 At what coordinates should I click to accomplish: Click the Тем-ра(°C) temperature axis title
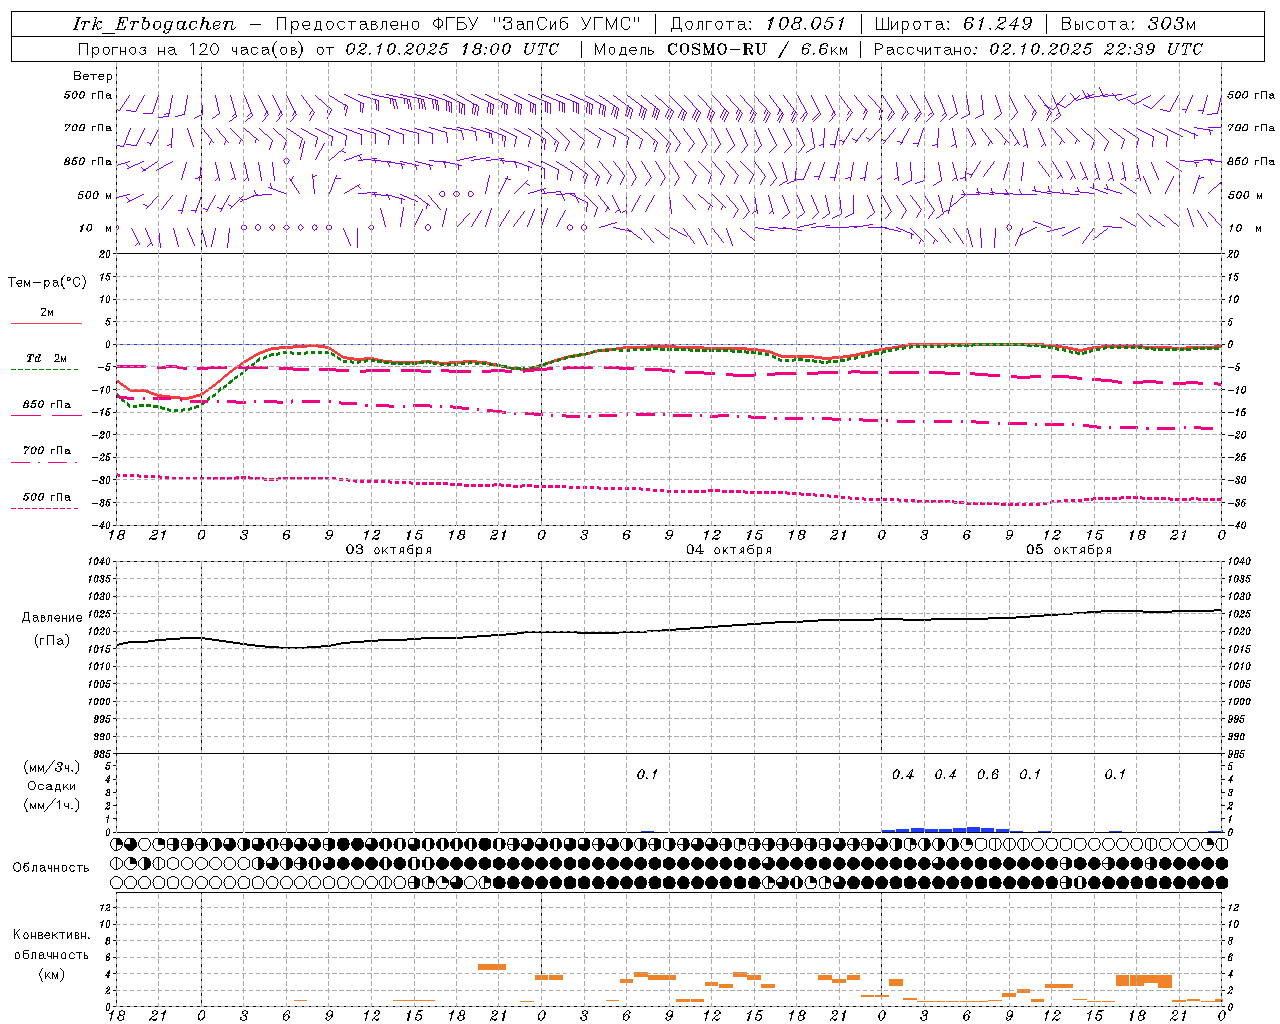coord(47,283)
